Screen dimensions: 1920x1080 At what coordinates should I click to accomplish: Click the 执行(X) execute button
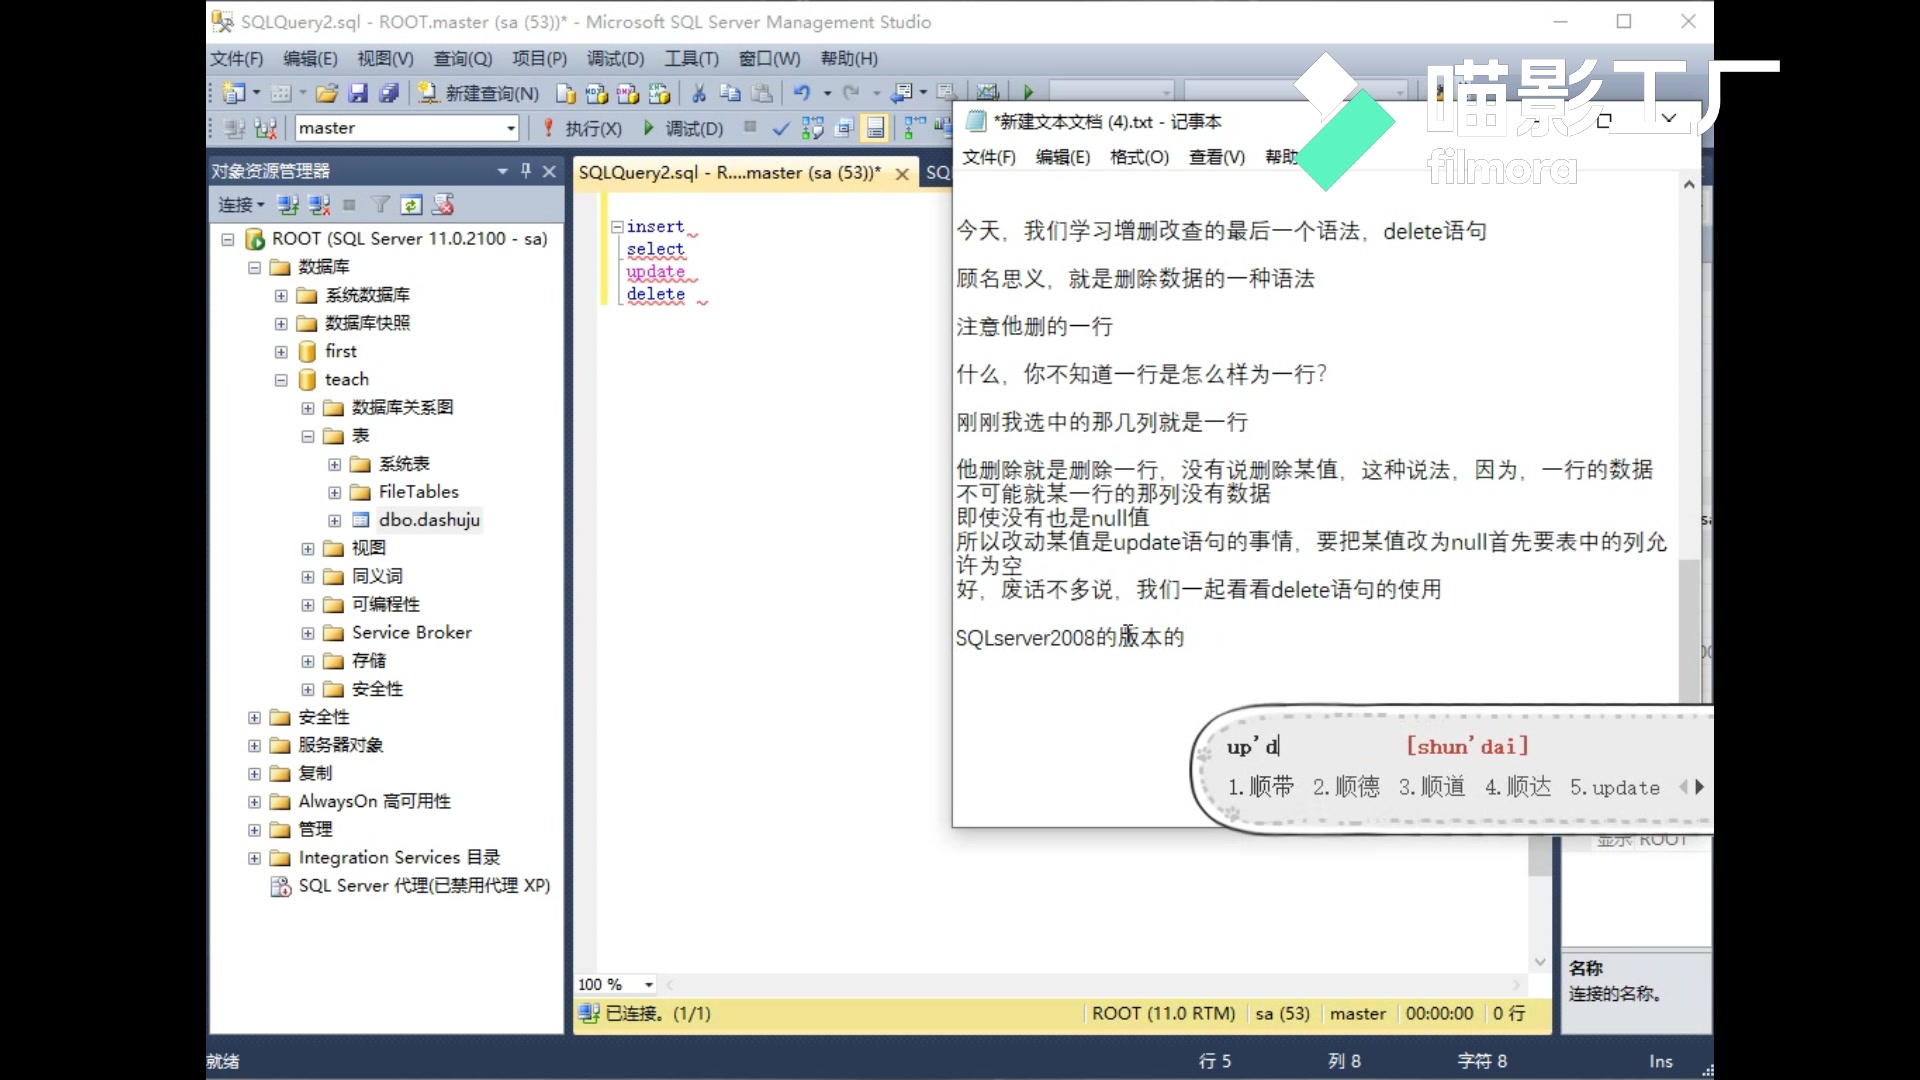tap(582, 128)
